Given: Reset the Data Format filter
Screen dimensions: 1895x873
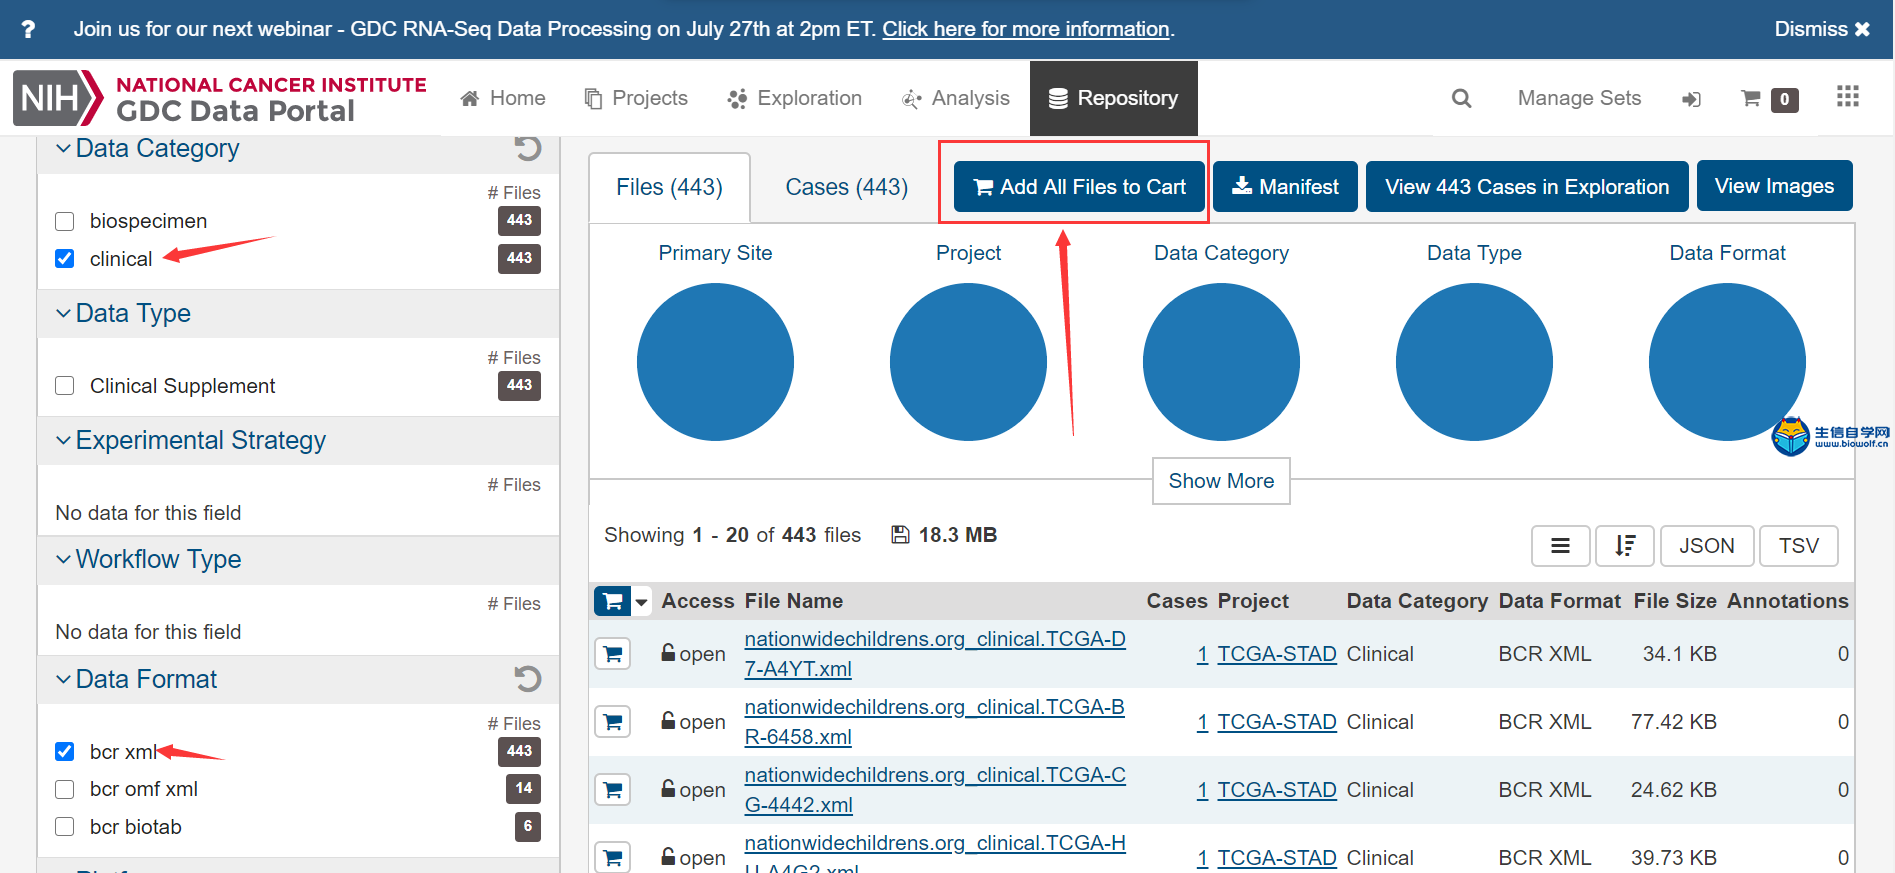Looking at the screenshot, I should coord(528,679).
